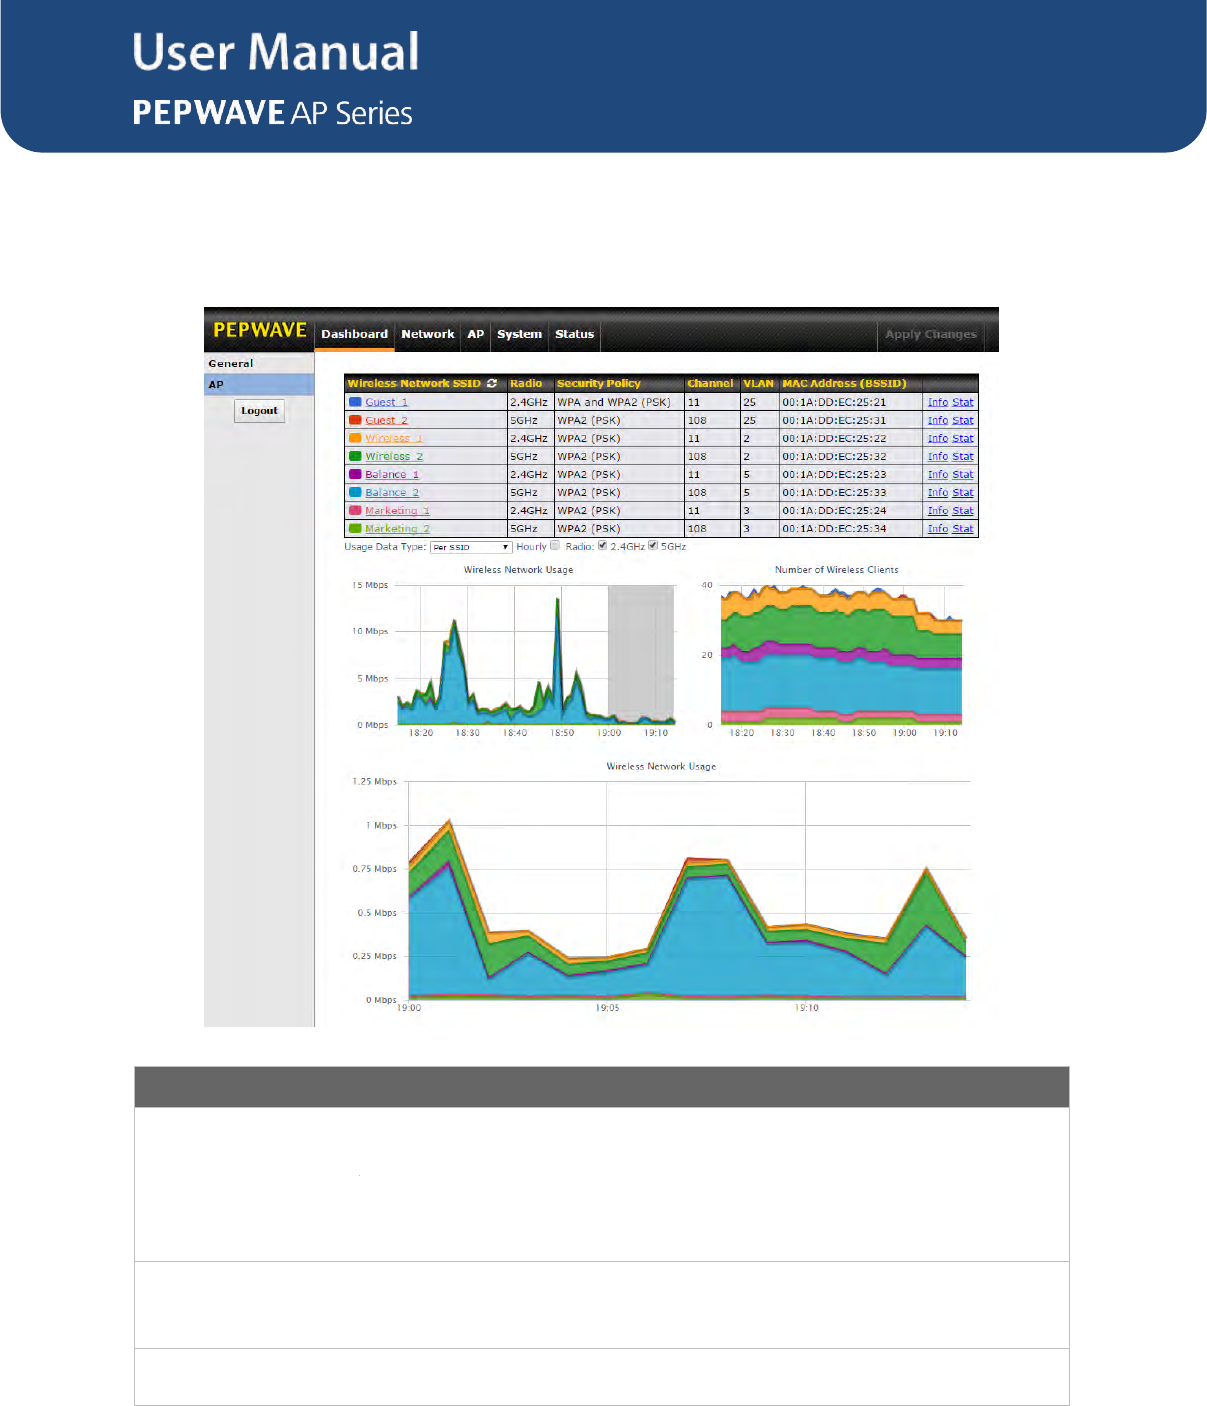Open the Status tab
The height and width of the screenshot is (1406, 1207).
click(575, 334)
